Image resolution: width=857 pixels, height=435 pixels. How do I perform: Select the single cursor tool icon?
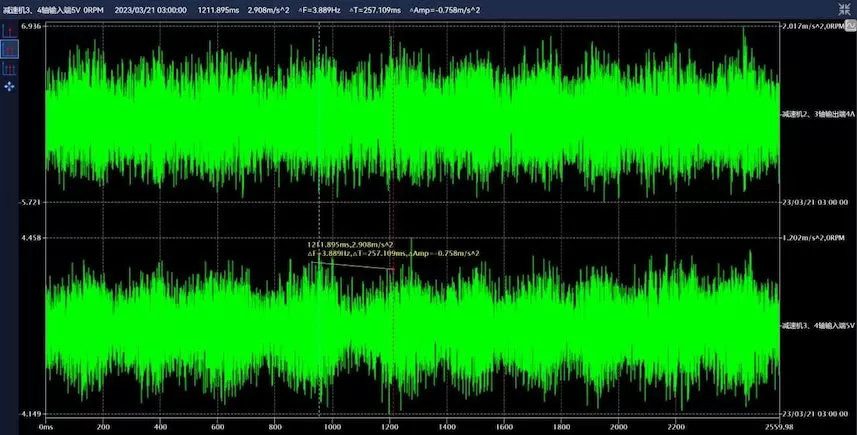pyautogui.click(x=10, y=29)
